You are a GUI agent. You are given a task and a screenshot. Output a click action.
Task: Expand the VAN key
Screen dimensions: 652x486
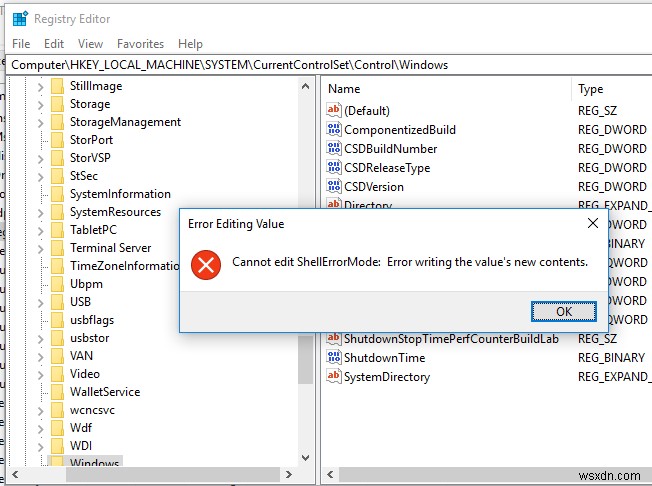(40, 357)
